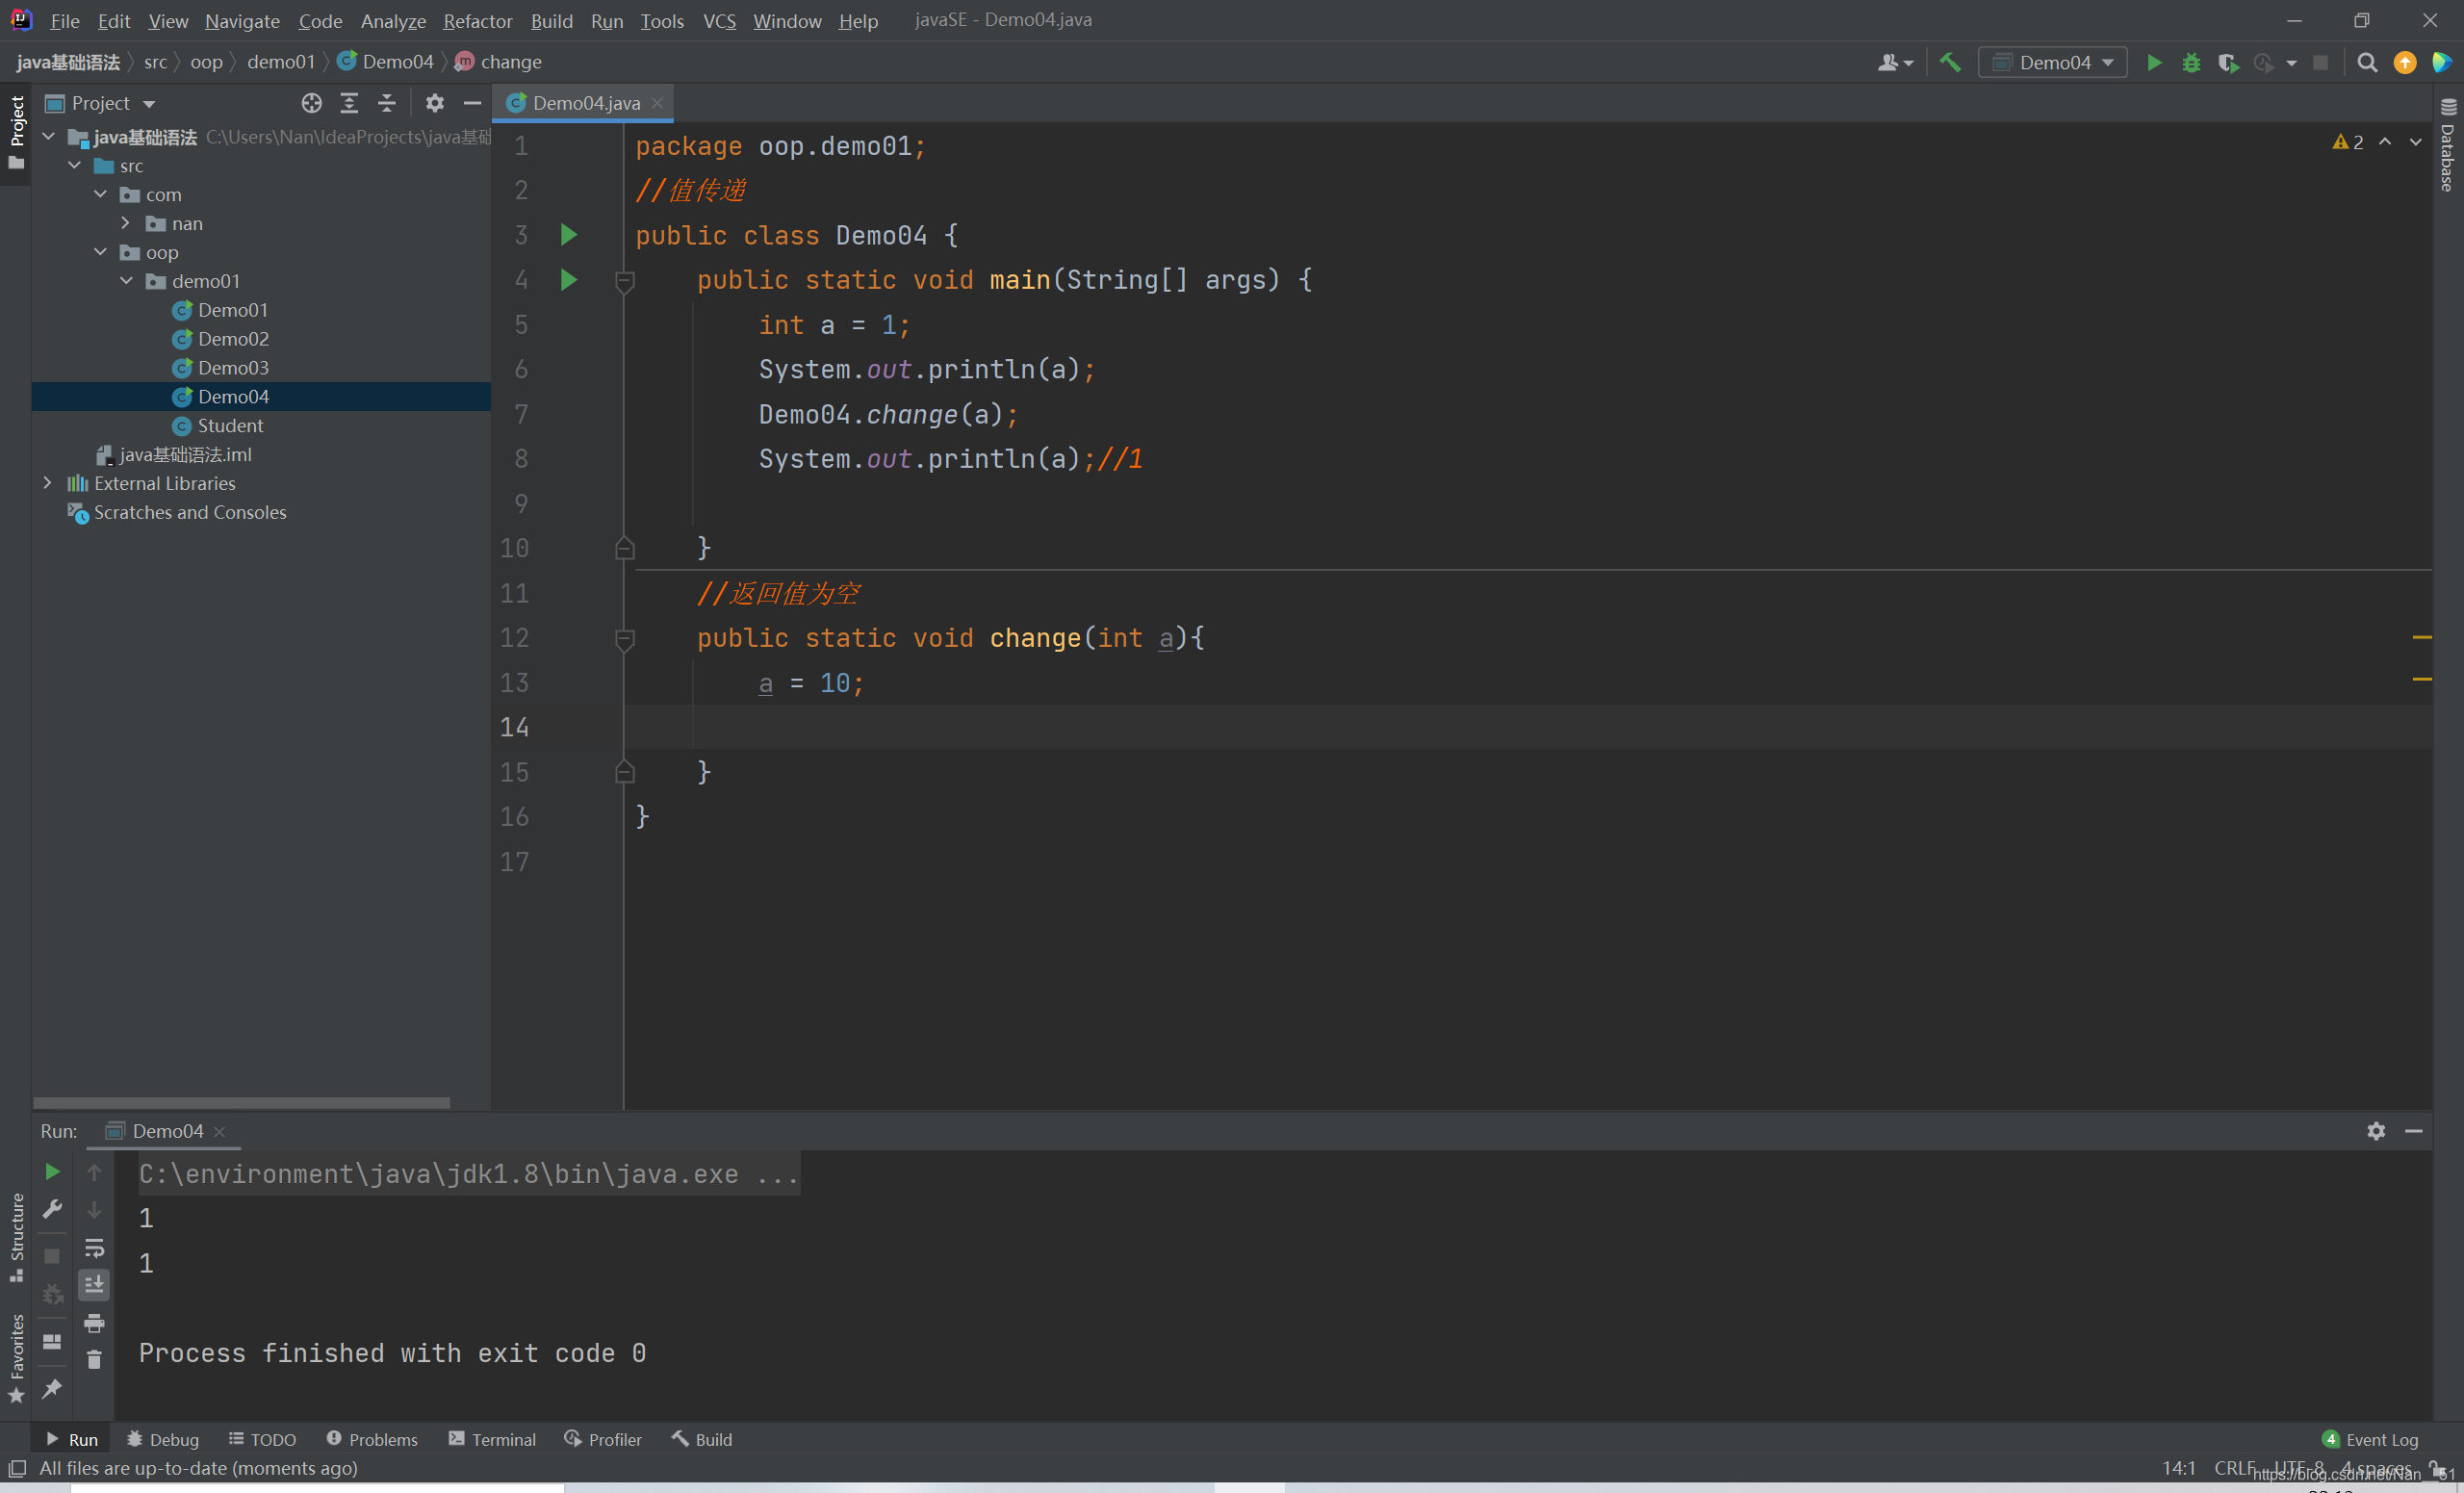Collapse the com package
This screenshot has width=2464, height=1493.
100,194
